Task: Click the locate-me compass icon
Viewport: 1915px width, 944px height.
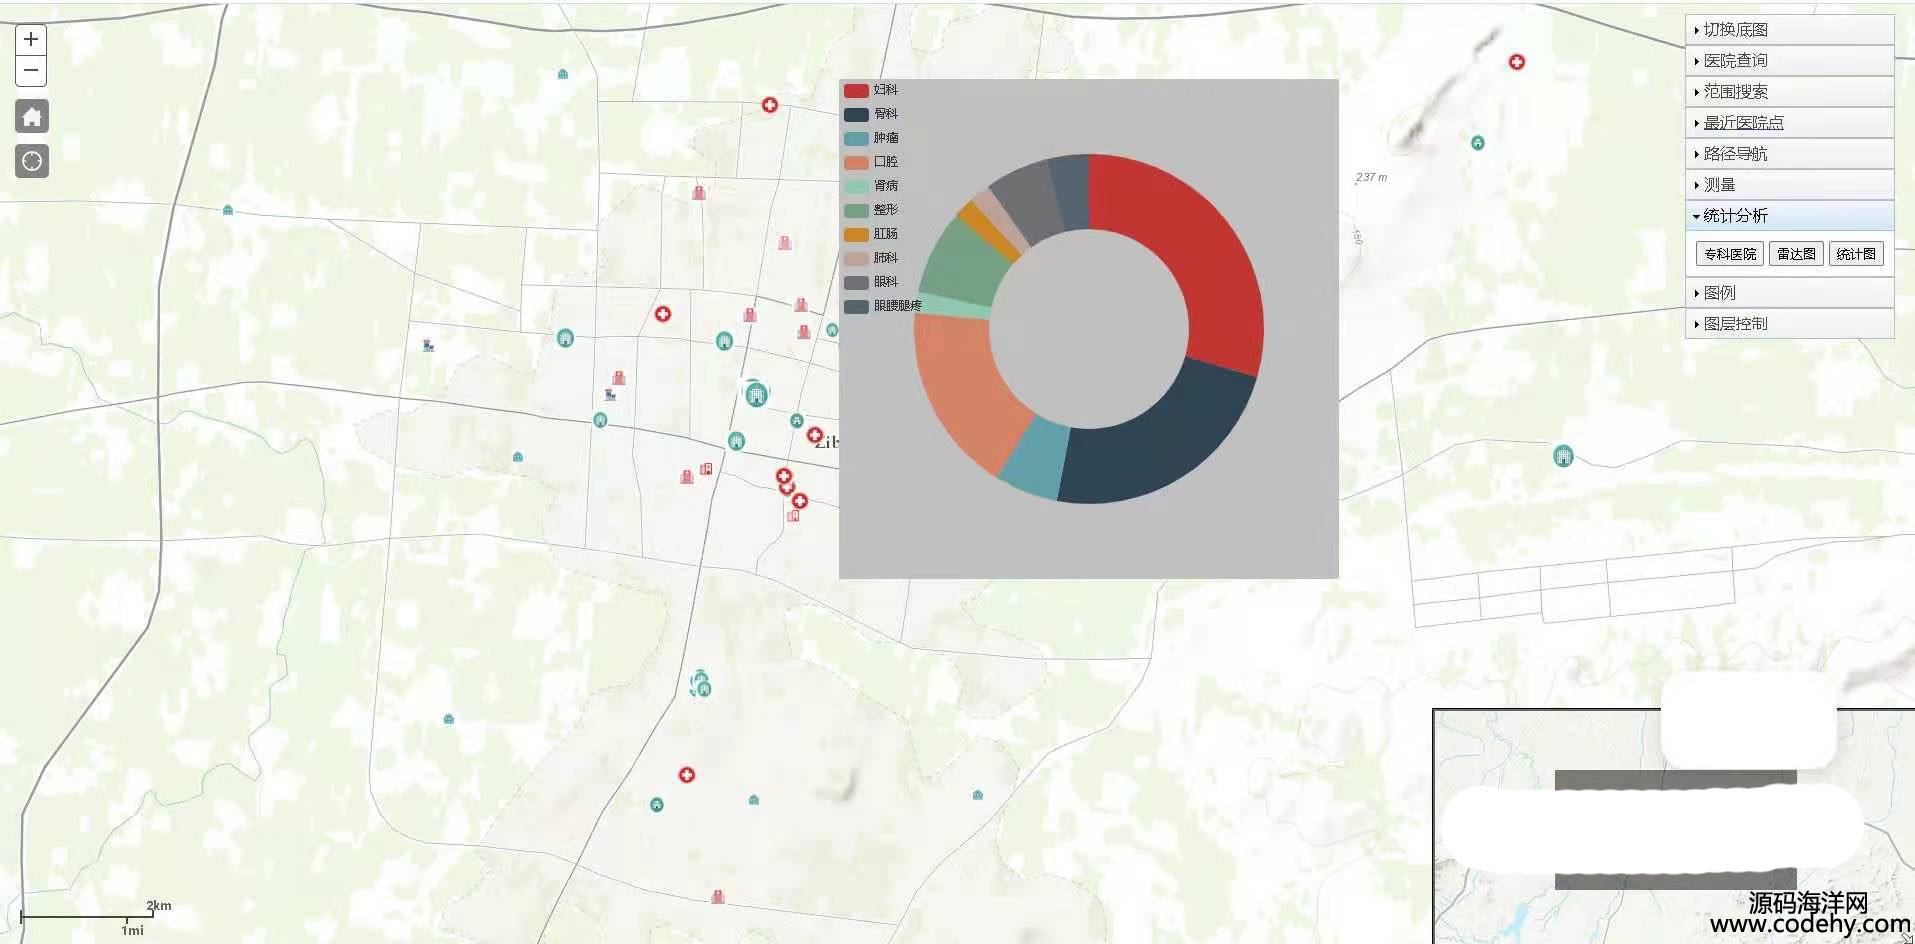Action: click(32, 161)
